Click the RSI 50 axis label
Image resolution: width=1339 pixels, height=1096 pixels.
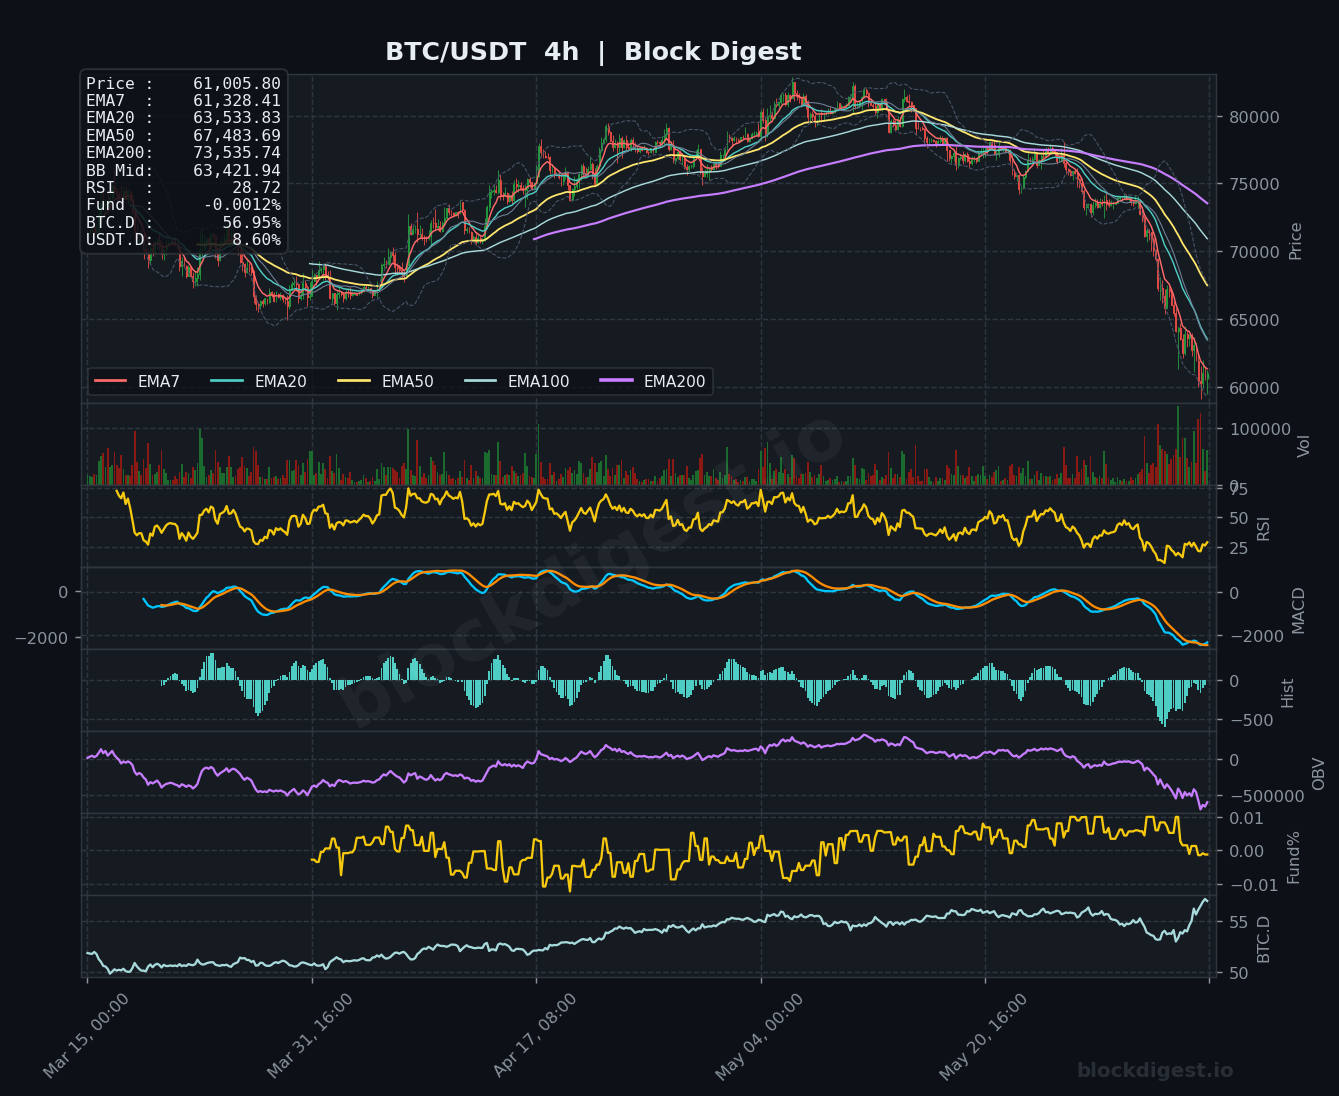pos(1238,518)
